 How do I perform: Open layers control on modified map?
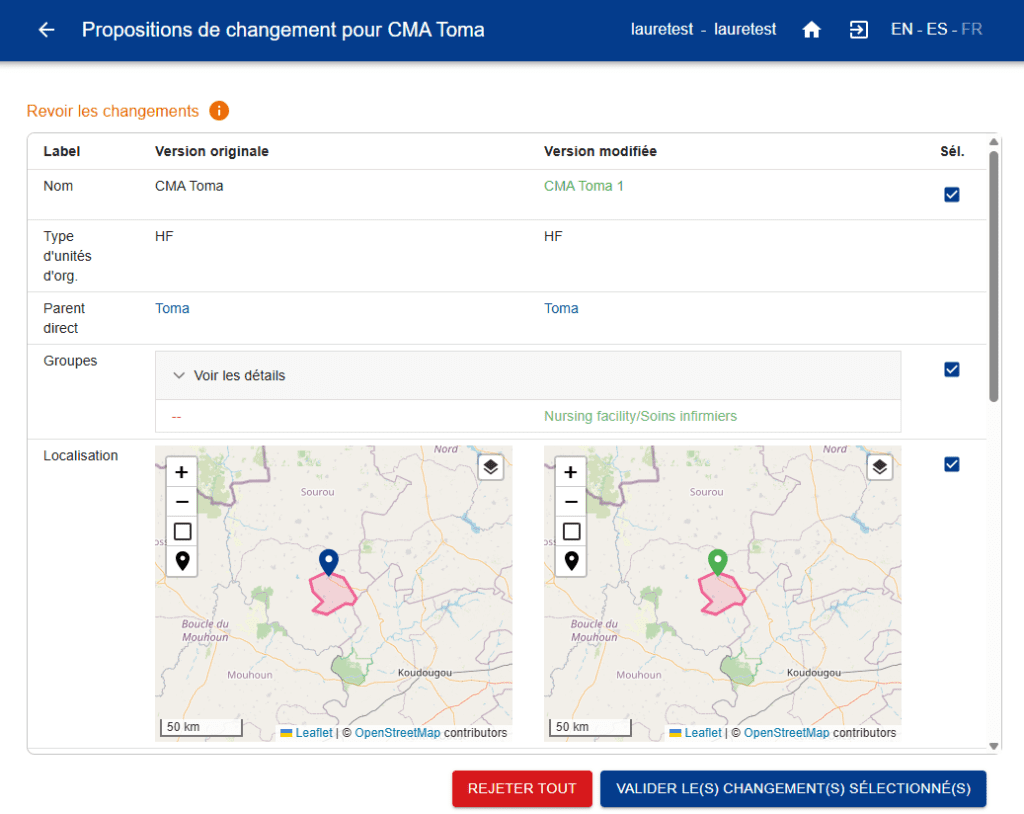click(879, 467)
